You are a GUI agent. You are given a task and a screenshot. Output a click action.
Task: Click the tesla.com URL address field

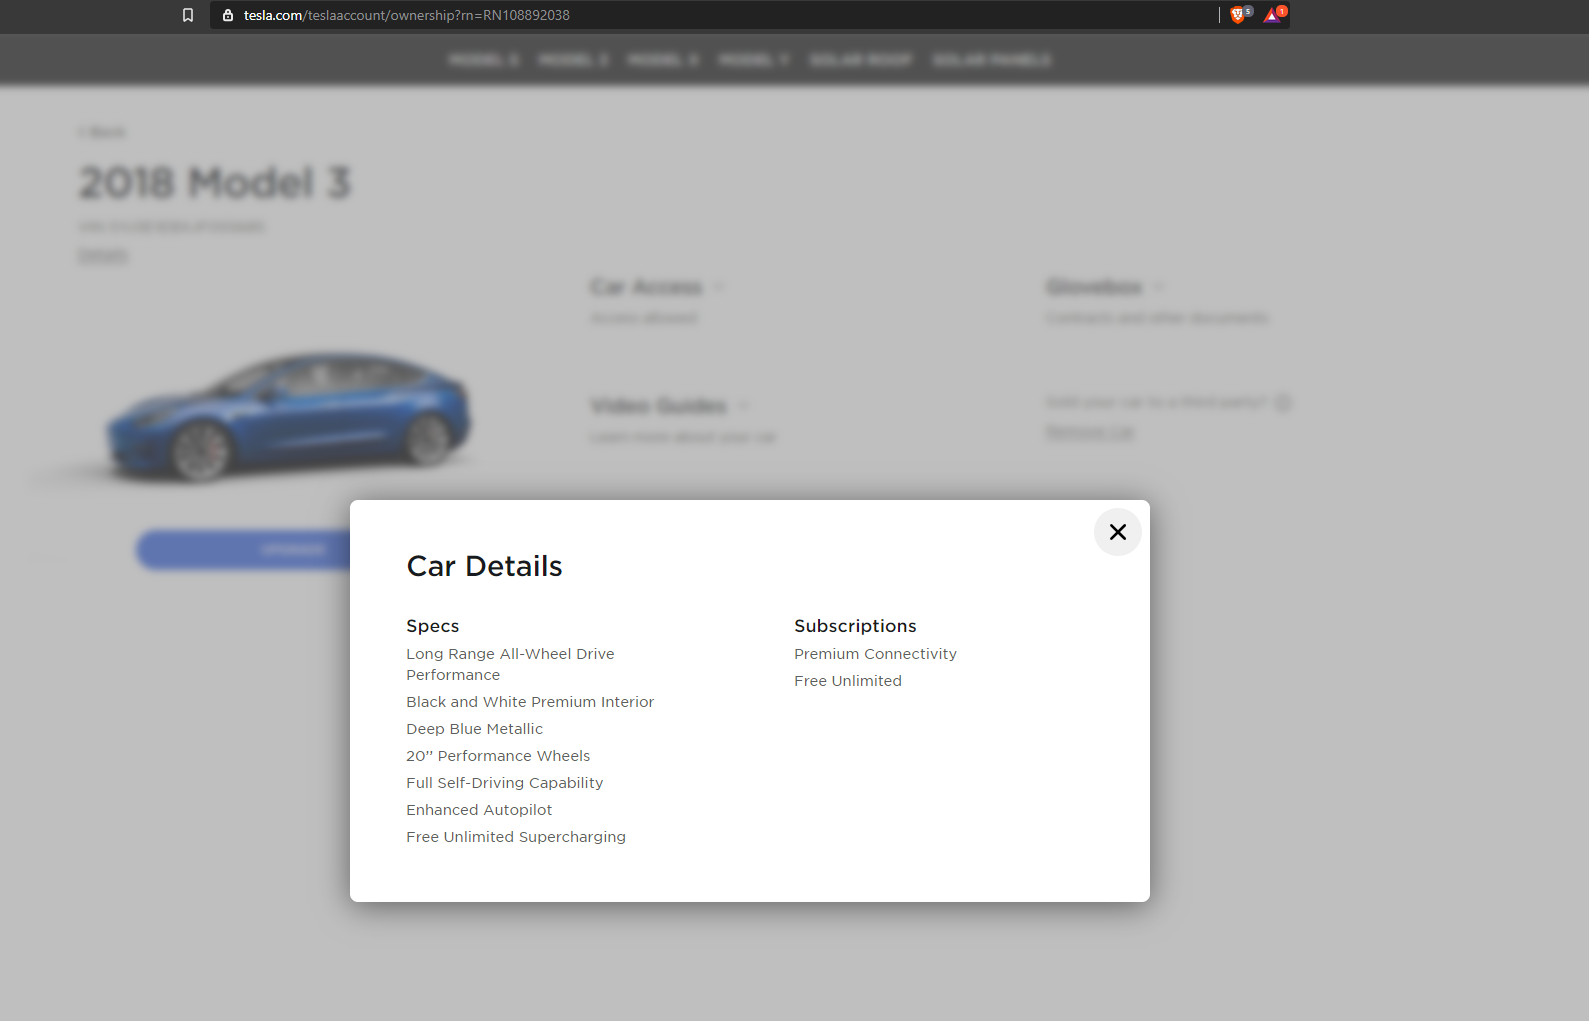point(700,15)
